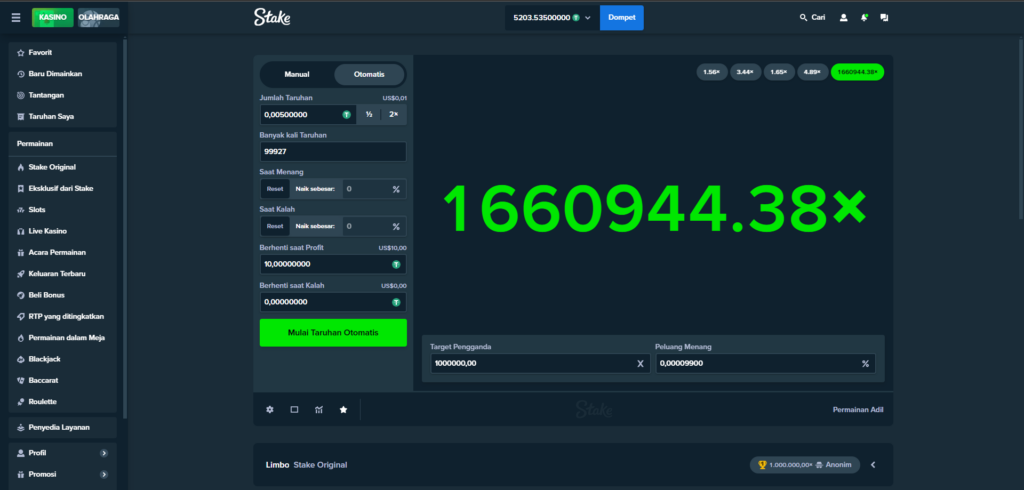Click the 1.000.000,00× Anonim trophy badge
The image size is (1024, 490).
pyautogui.click(x=805, y=465)
